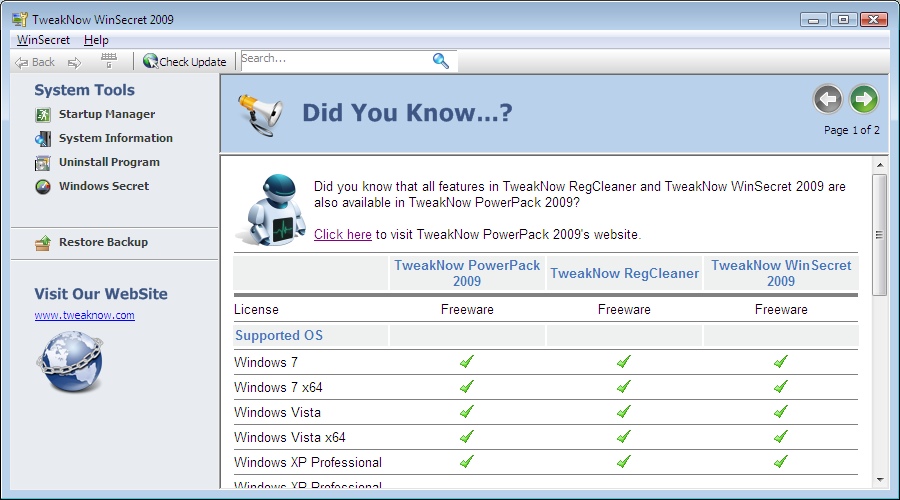Click the Back toolbar button
Screen dimensions: 900x500
(35, 62)
